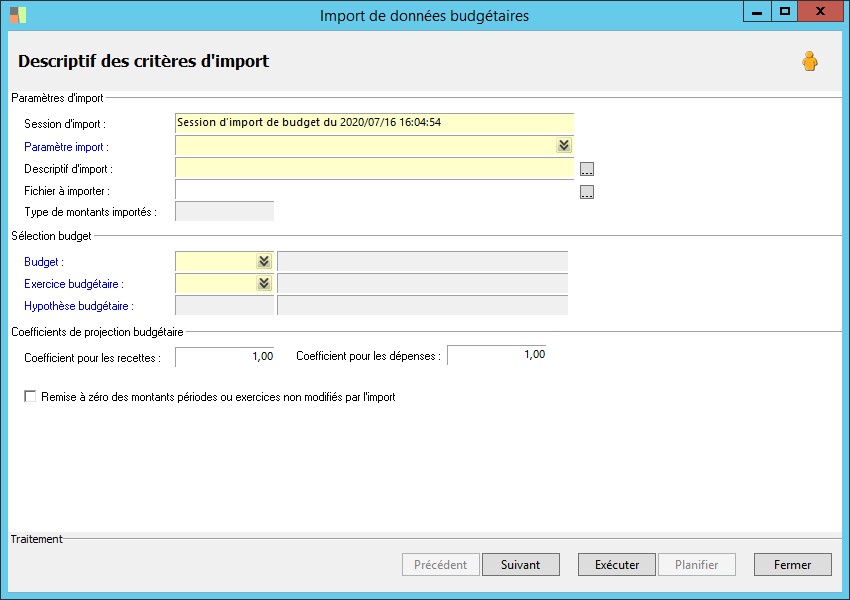Viewport: 850px width, 600px height.
Task: Click the Fichier à importer field
Action: pyautogui.click(x=374, y=190)
